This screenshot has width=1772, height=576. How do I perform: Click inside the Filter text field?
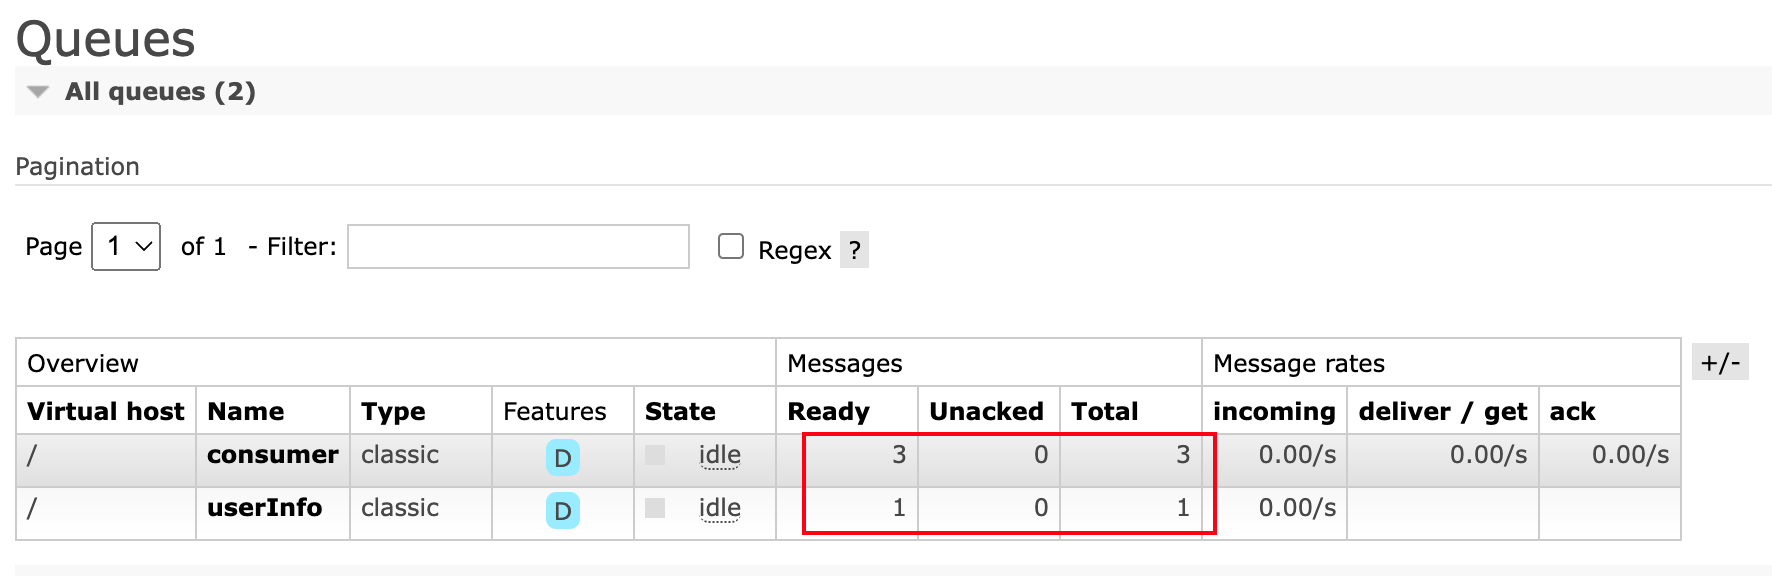tap(518, 247)
